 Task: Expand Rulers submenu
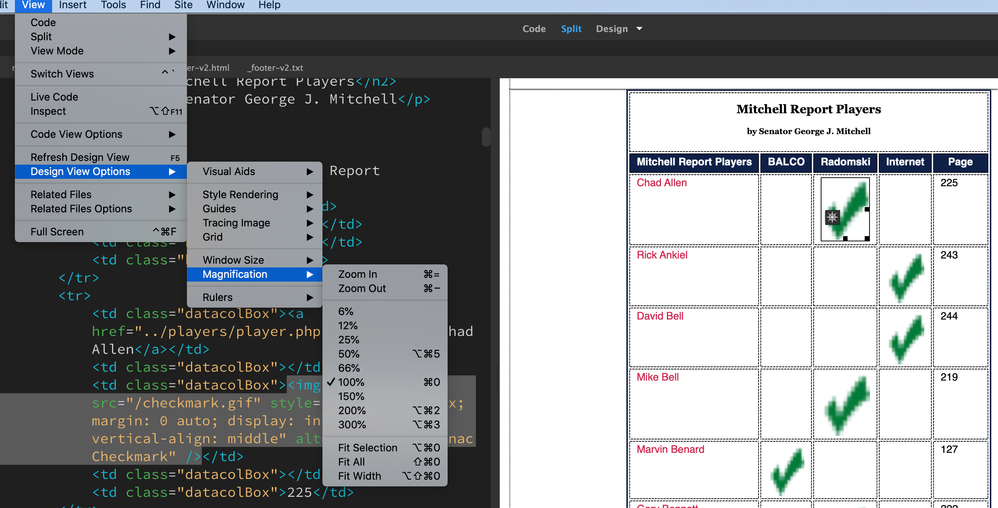tap(255, 297)
